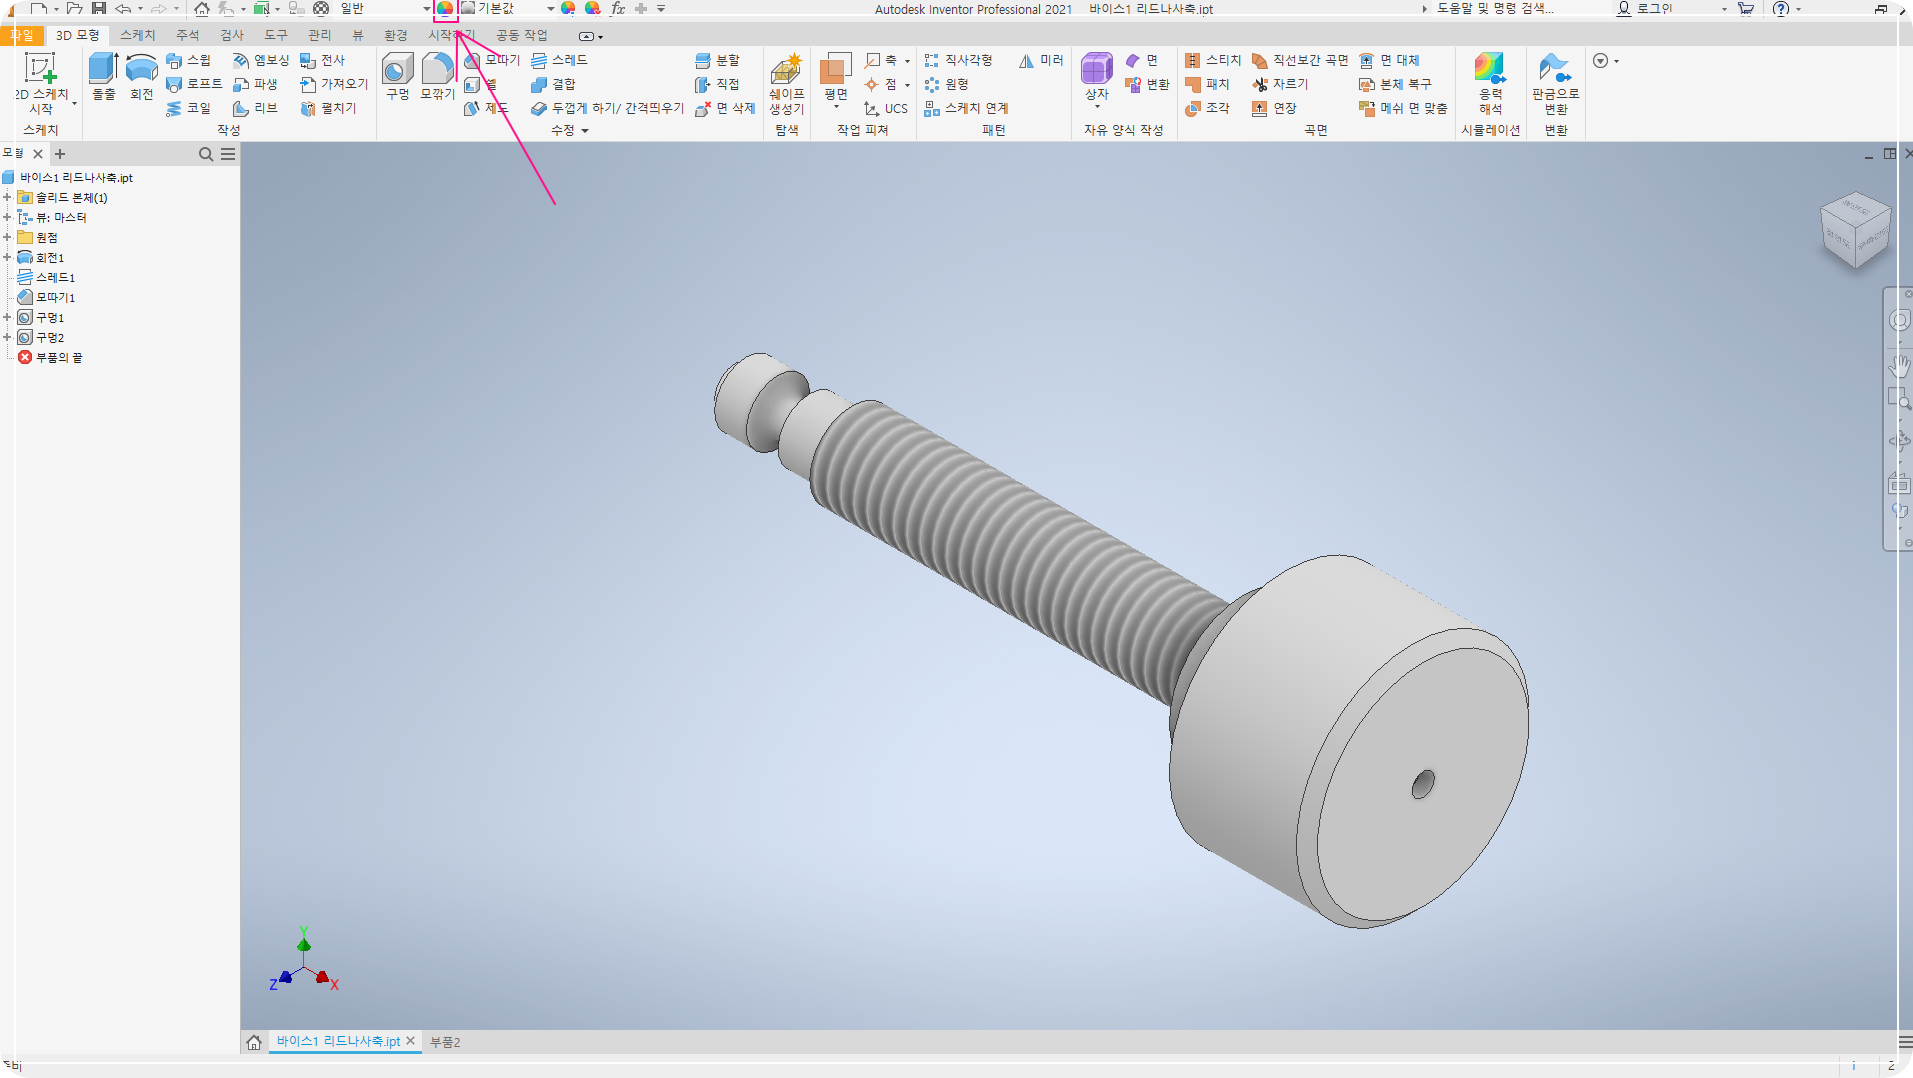
Task: Select the Emboss (엠보싱) tool
Action: [261, 60]
